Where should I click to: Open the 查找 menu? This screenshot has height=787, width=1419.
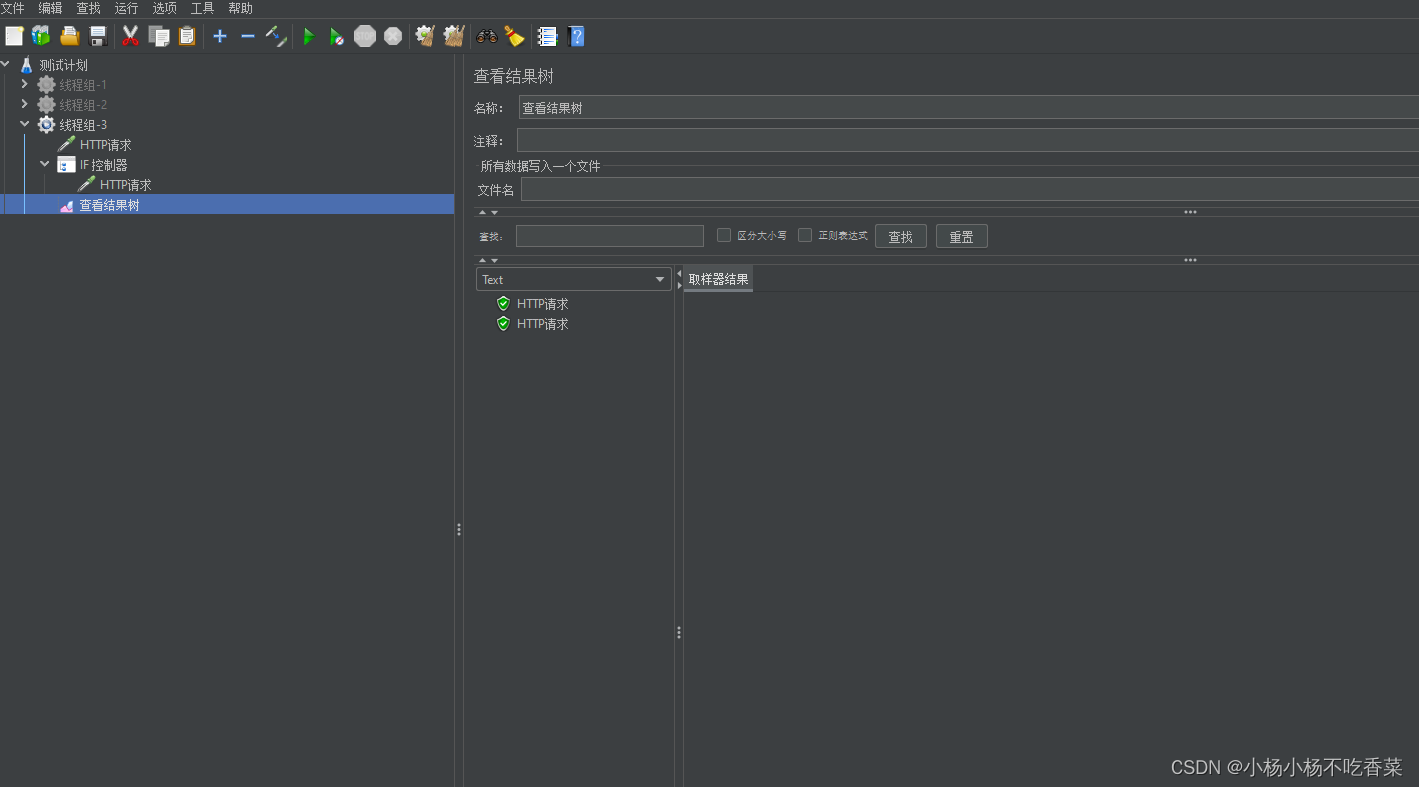click(x=89, y=8)
